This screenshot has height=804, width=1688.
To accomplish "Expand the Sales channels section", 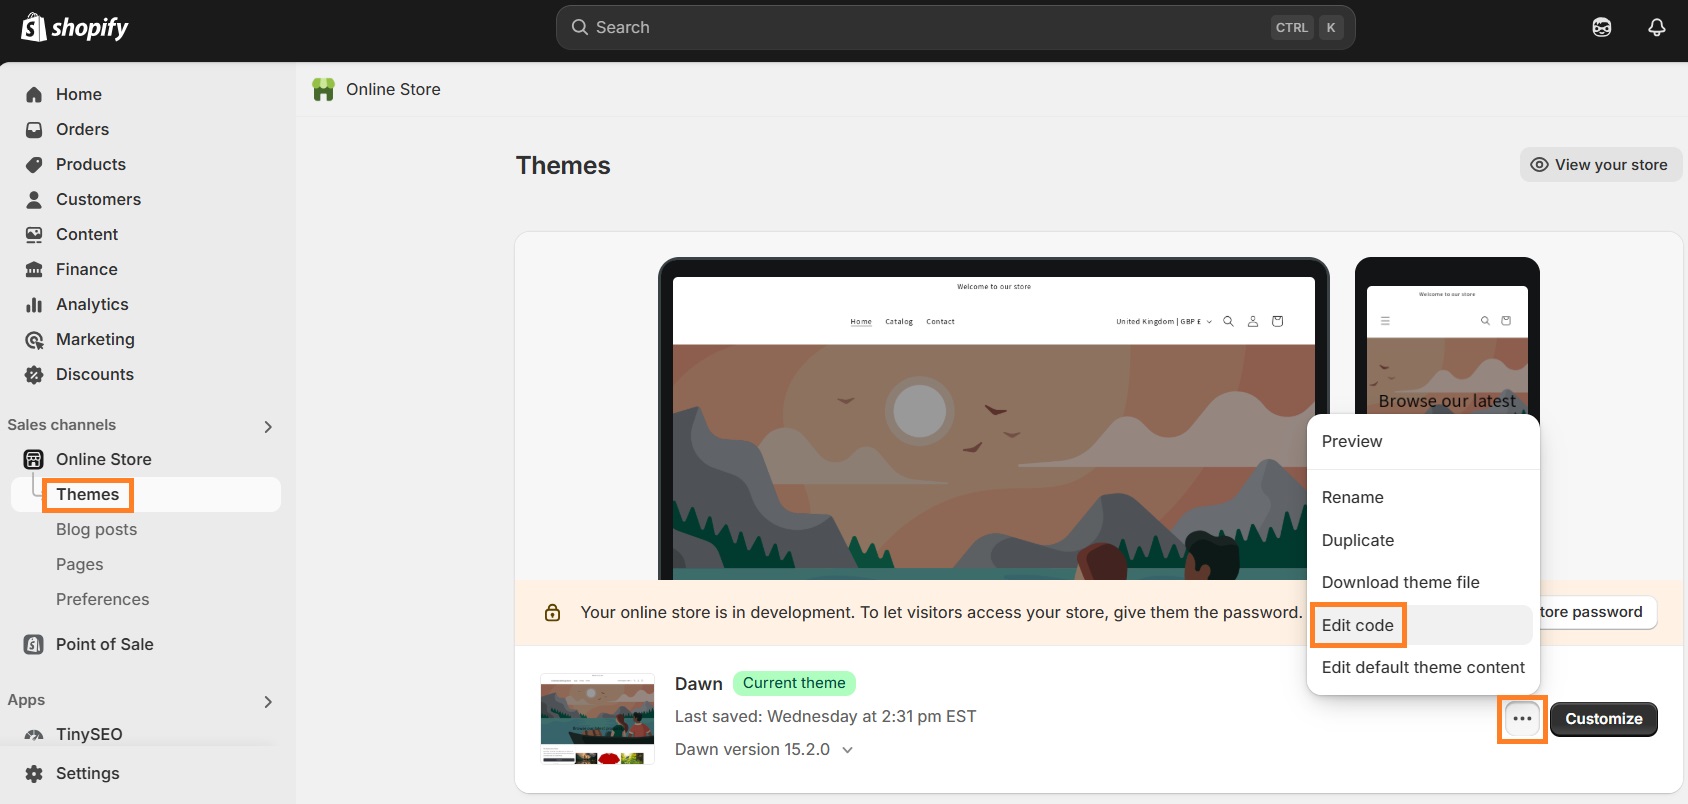I will pyautogui.click(x=268, y=426).
